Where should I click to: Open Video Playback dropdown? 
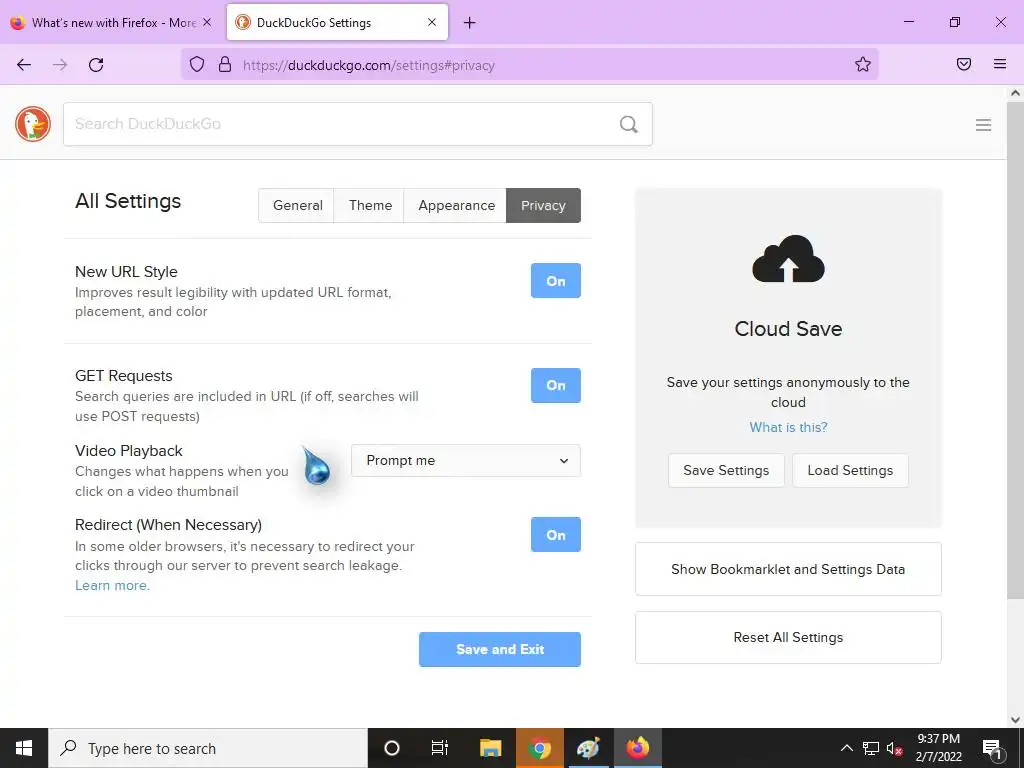[x=466, y=460]
